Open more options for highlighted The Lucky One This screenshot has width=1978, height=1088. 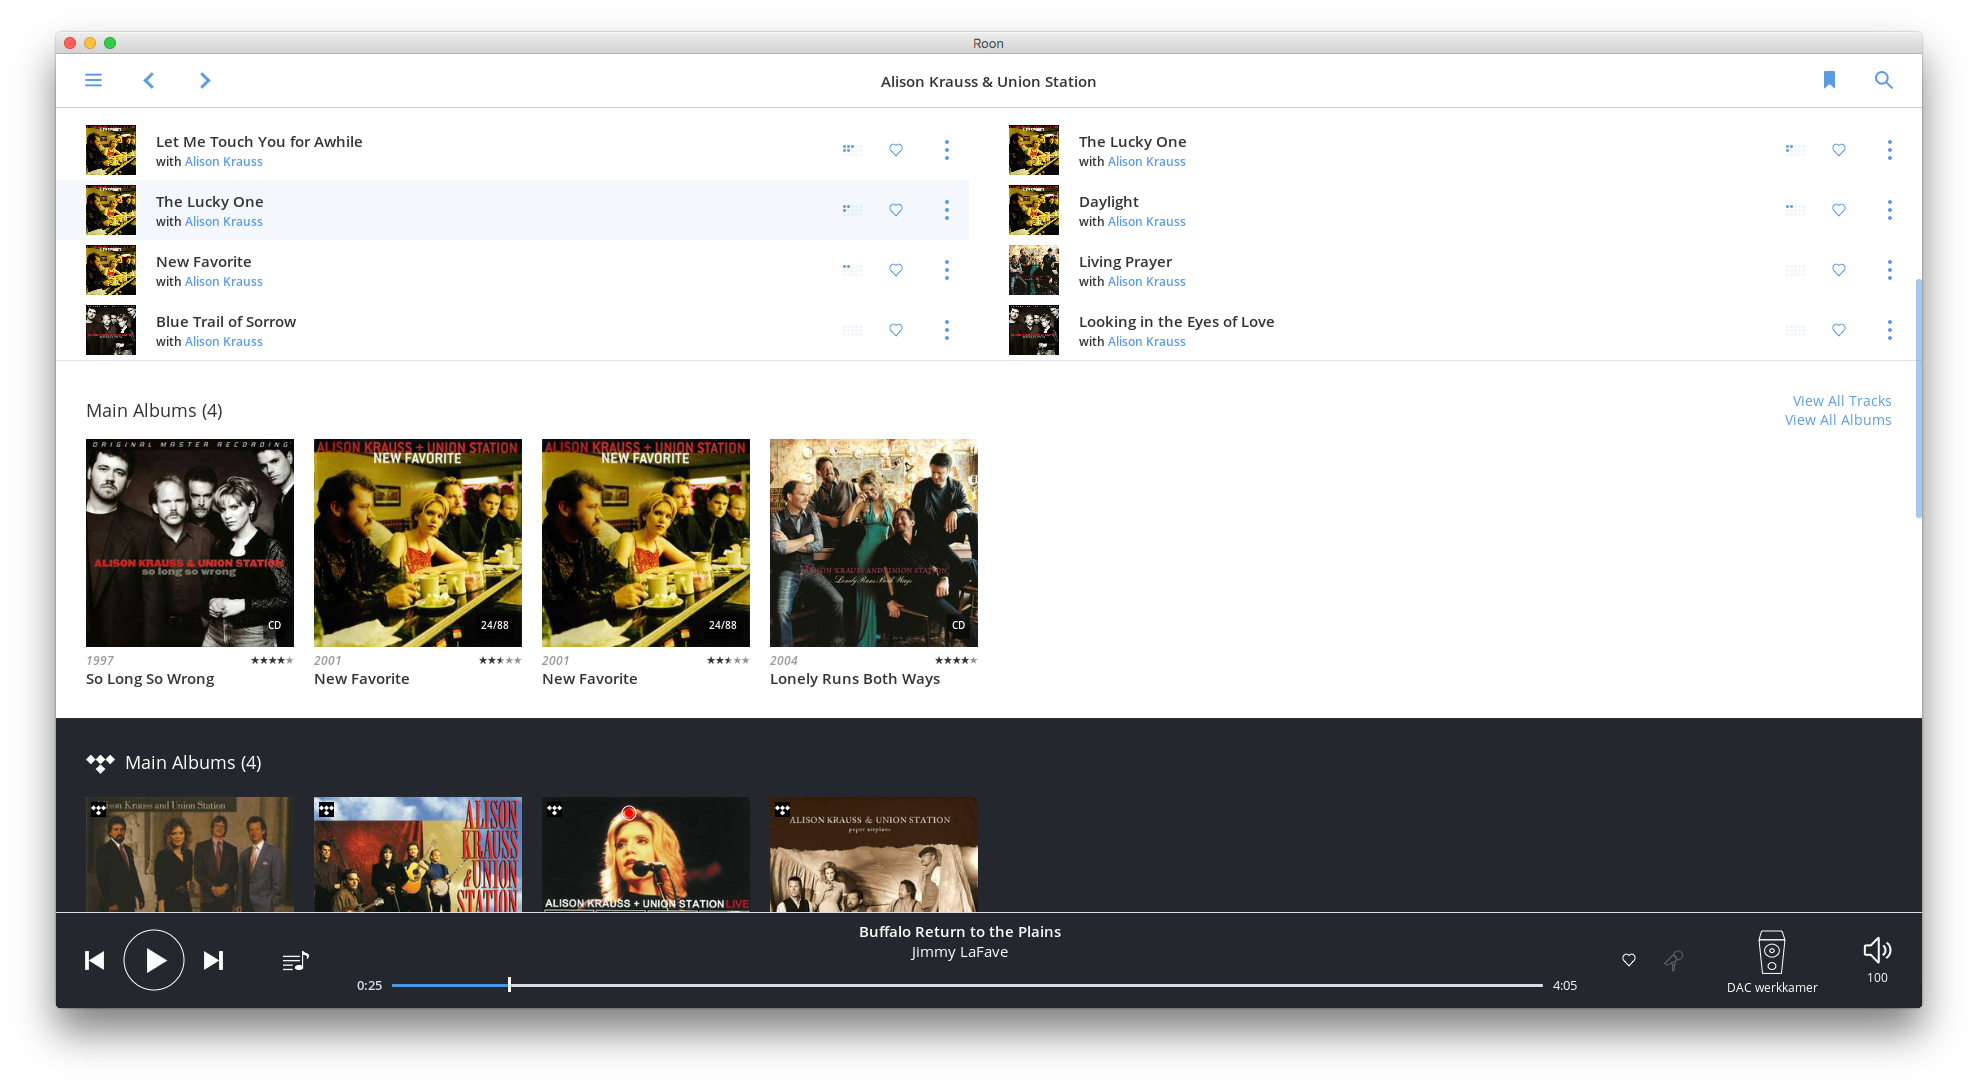point(947,210)
